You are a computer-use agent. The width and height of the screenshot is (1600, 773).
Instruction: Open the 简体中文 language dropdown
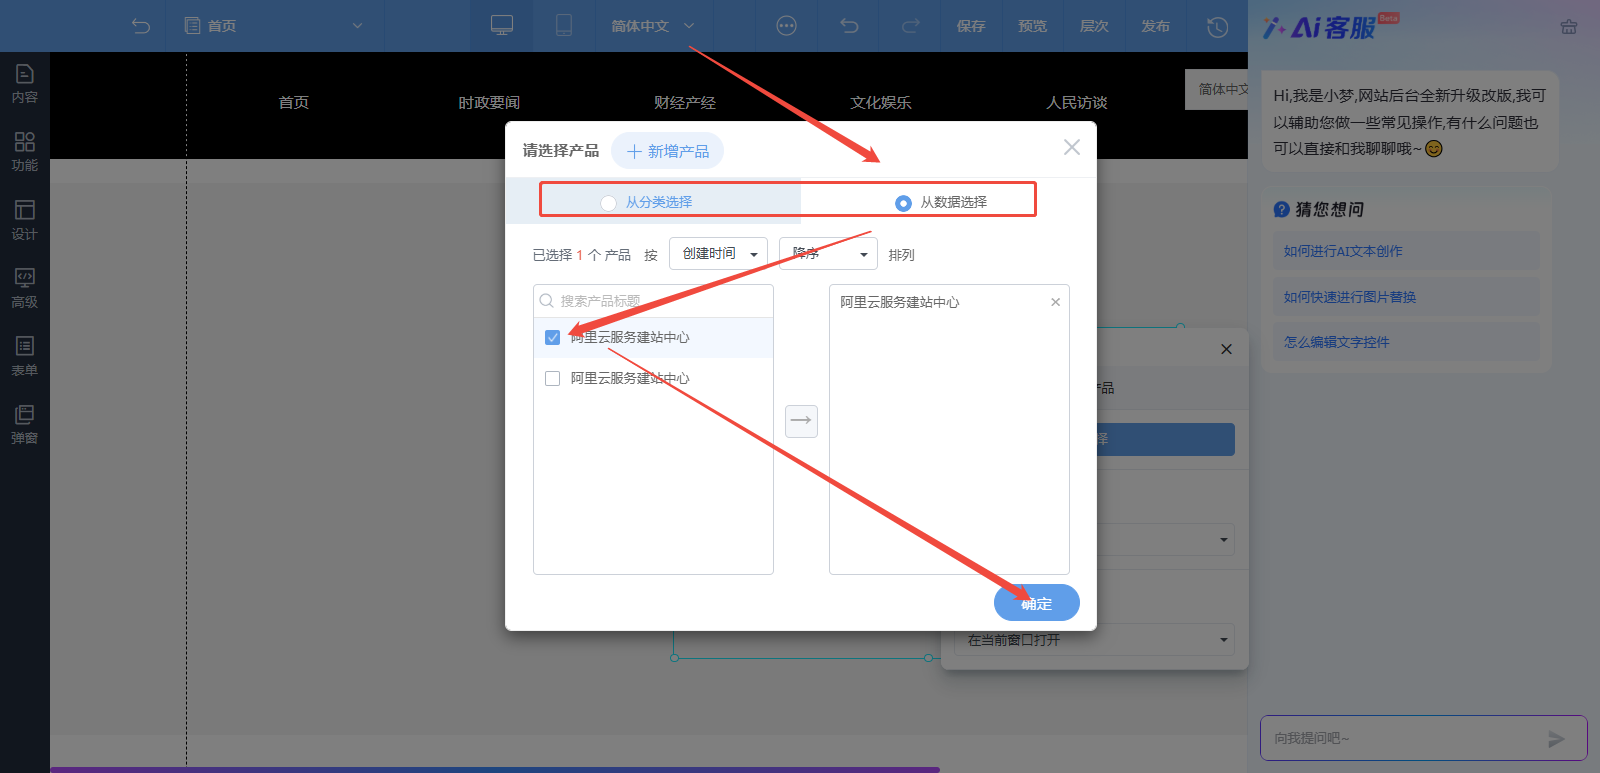[652, 26]
